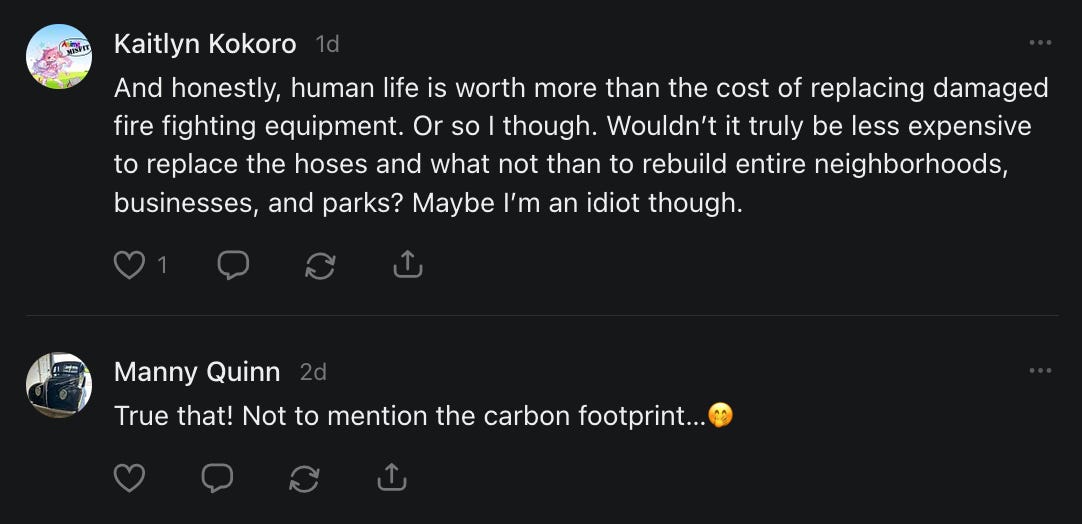Restack Kaitlyn Kokoro's comment
This screenshot has height=524, width=1082.
(x=320, y=265)
